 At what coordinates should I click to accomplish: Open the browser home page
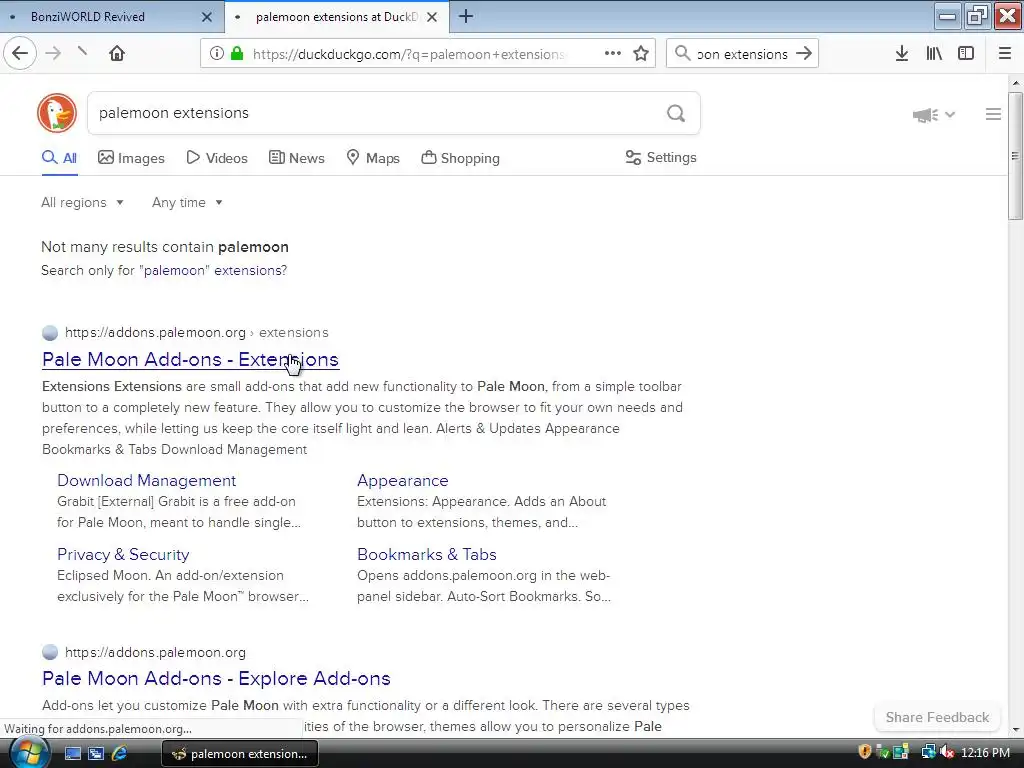pos(117,53)
